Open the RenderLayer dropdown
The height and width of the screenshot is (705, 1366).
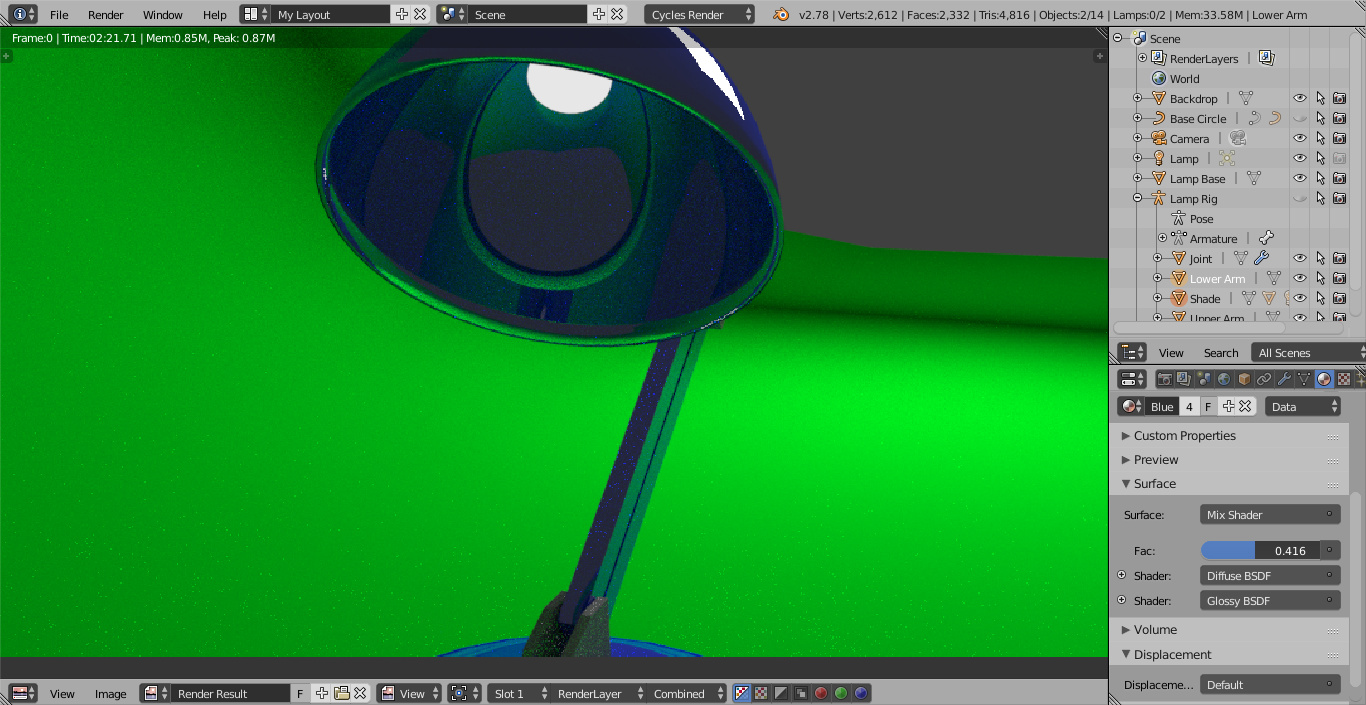[599, 693]
